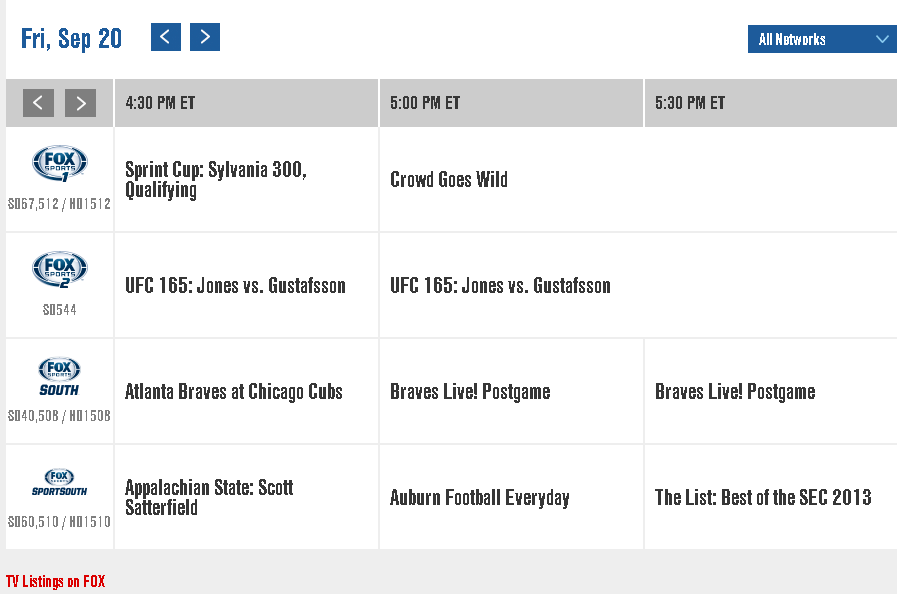897x594 pixels.
Task: Go to previous day with left arrow
Action: [166, 37]
